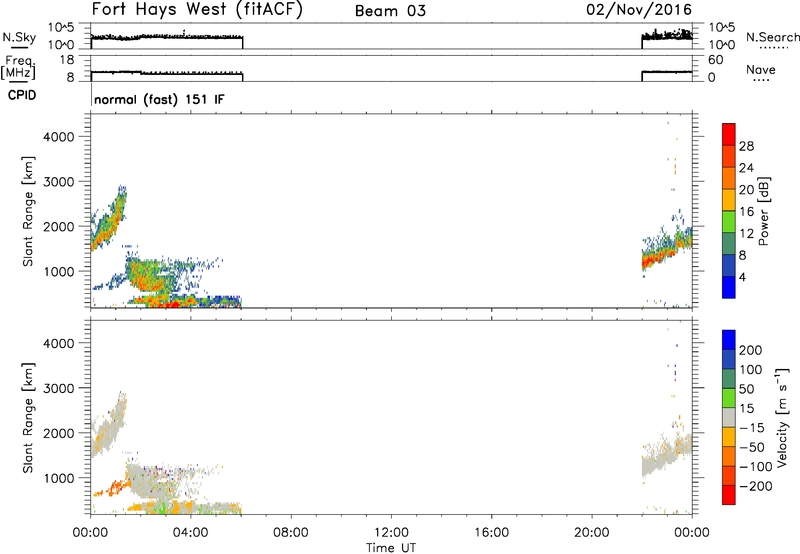Click power scale value '16'

click(x=746, y=212)
